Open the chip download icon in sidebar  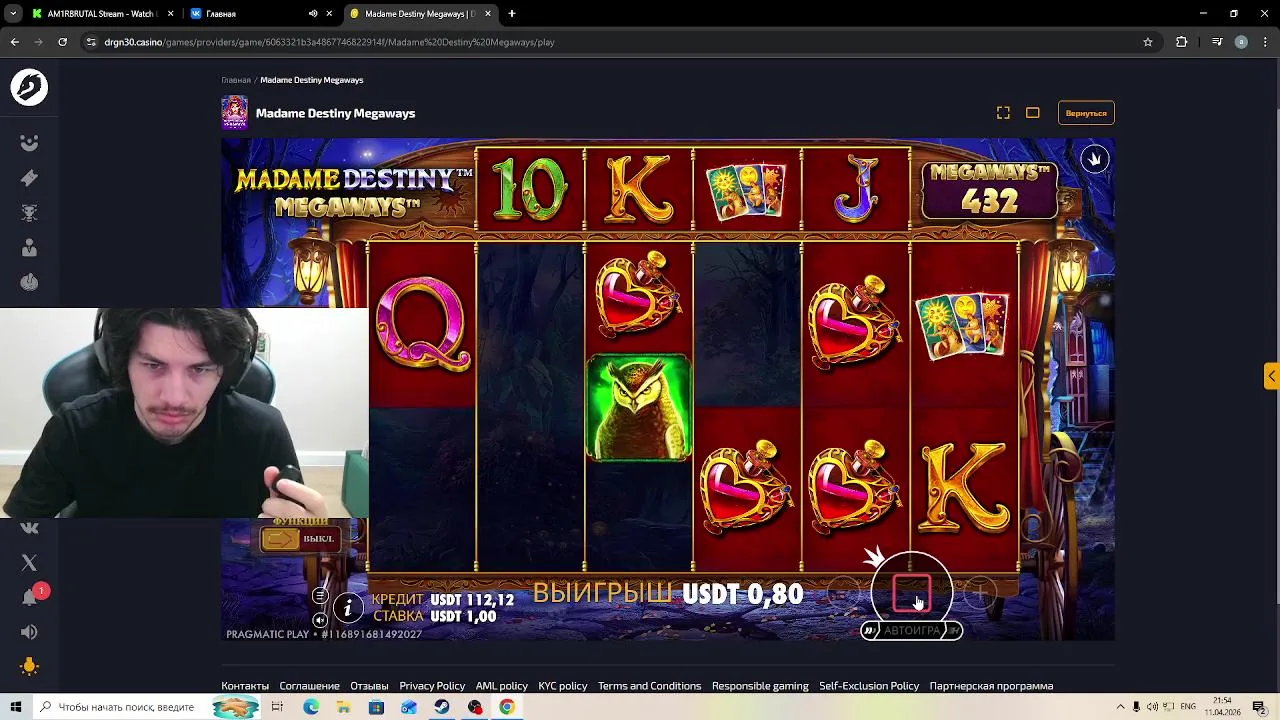[29, 282]
